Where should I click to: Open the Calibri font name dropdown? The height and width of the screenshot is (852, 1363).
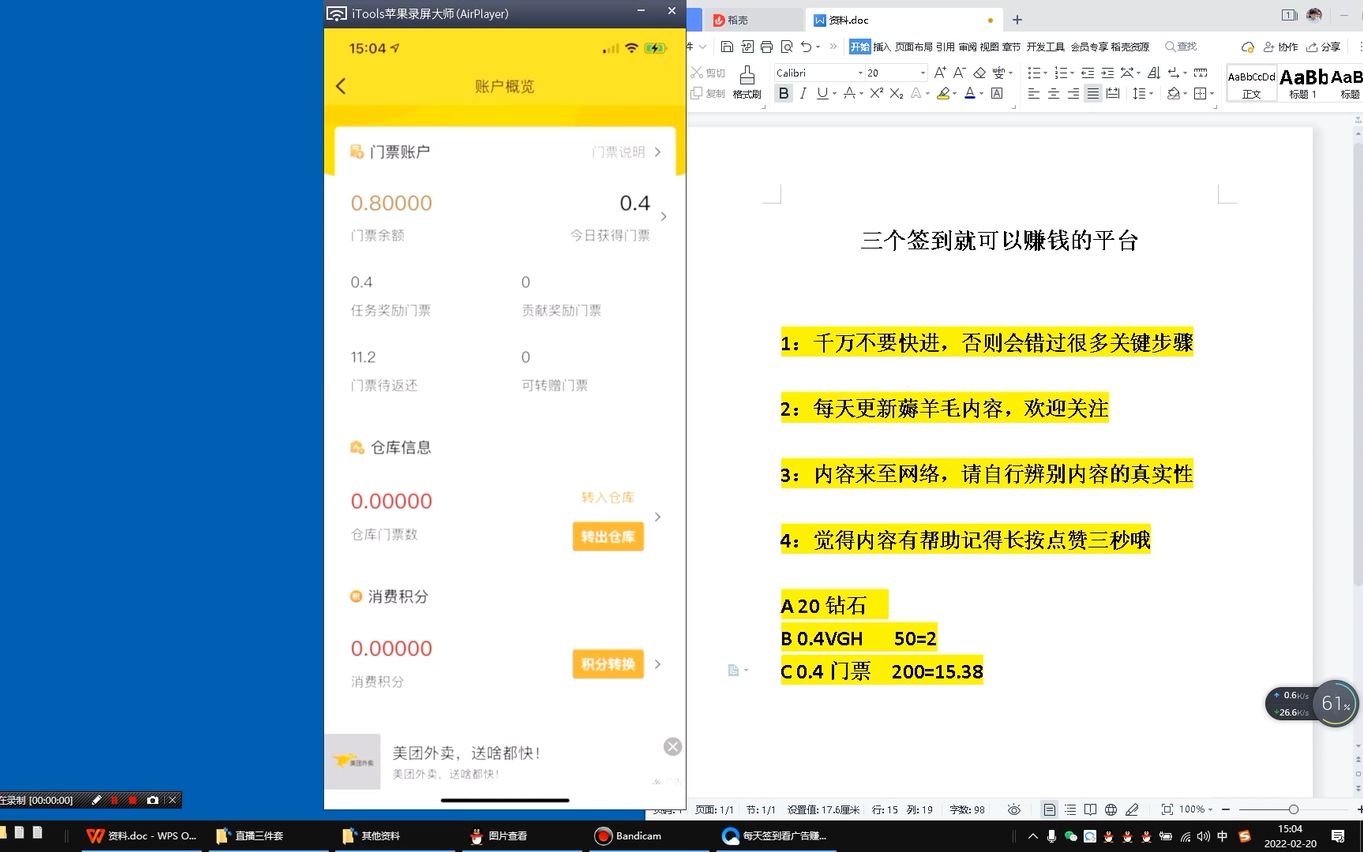click(860, 72)
